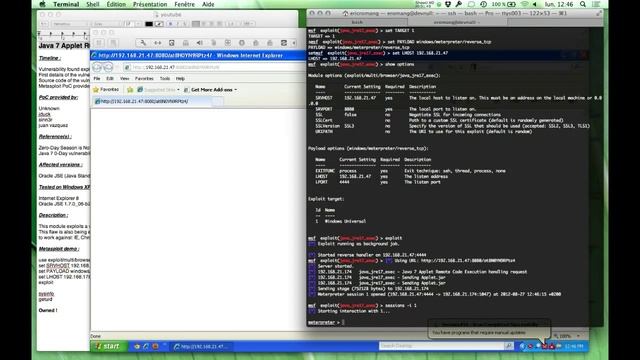Open Get More Add-ons dropdown
This screenshot has height=360, width=640.
(210, 89)
